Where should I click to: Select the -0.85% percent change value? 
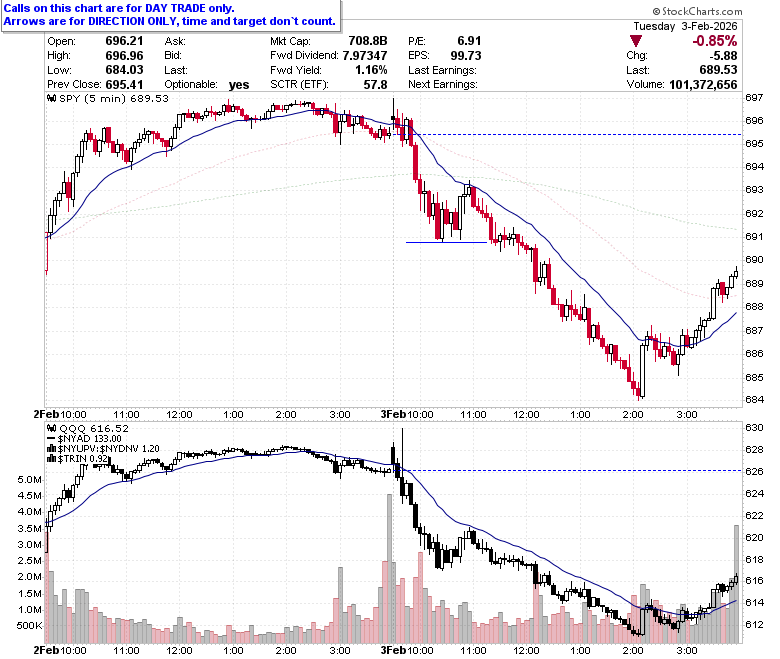tap(715, 41)
